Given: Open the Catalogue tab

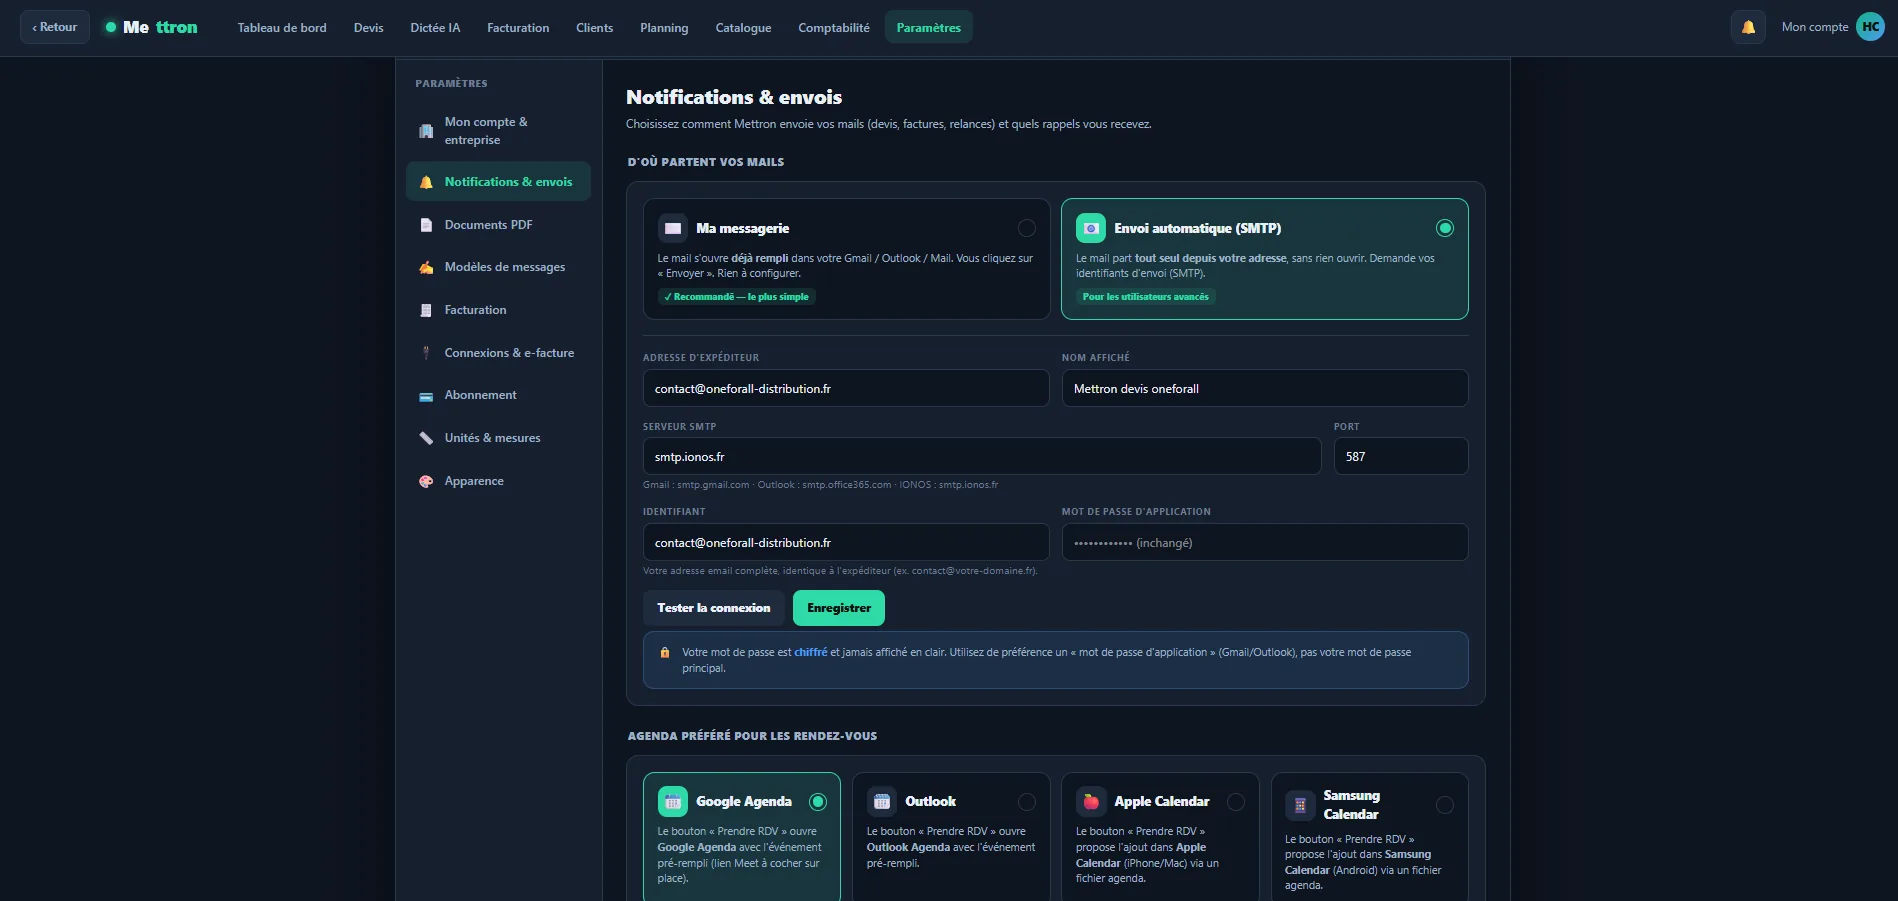Looking at the screenshot, I should coord(743,27).
